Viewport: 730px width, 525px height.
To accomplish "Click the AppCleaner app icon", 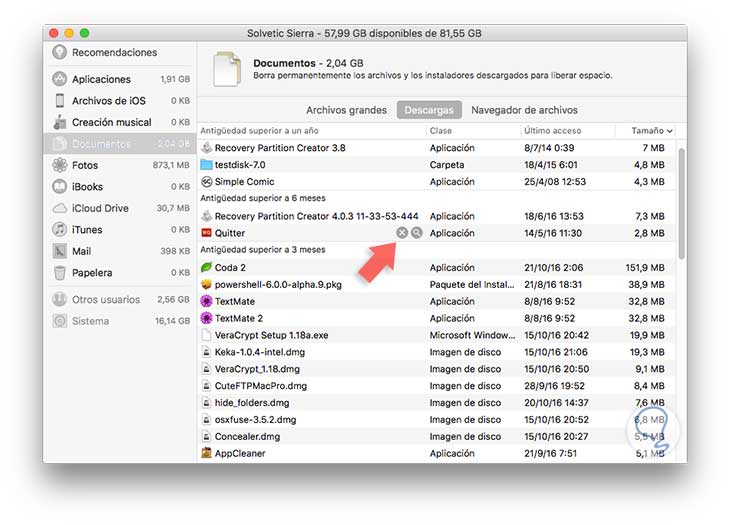I will click(x=206, y=453).
